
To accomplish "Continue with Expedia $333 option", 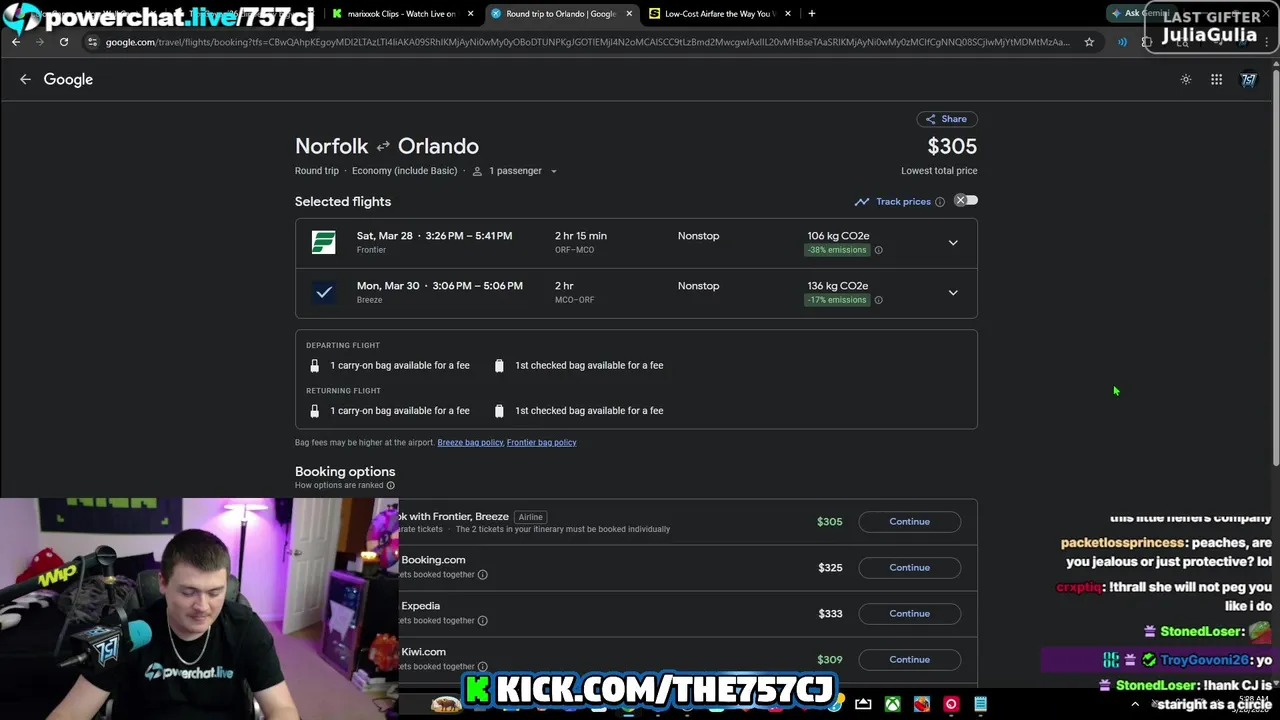I will click(909, 613).
